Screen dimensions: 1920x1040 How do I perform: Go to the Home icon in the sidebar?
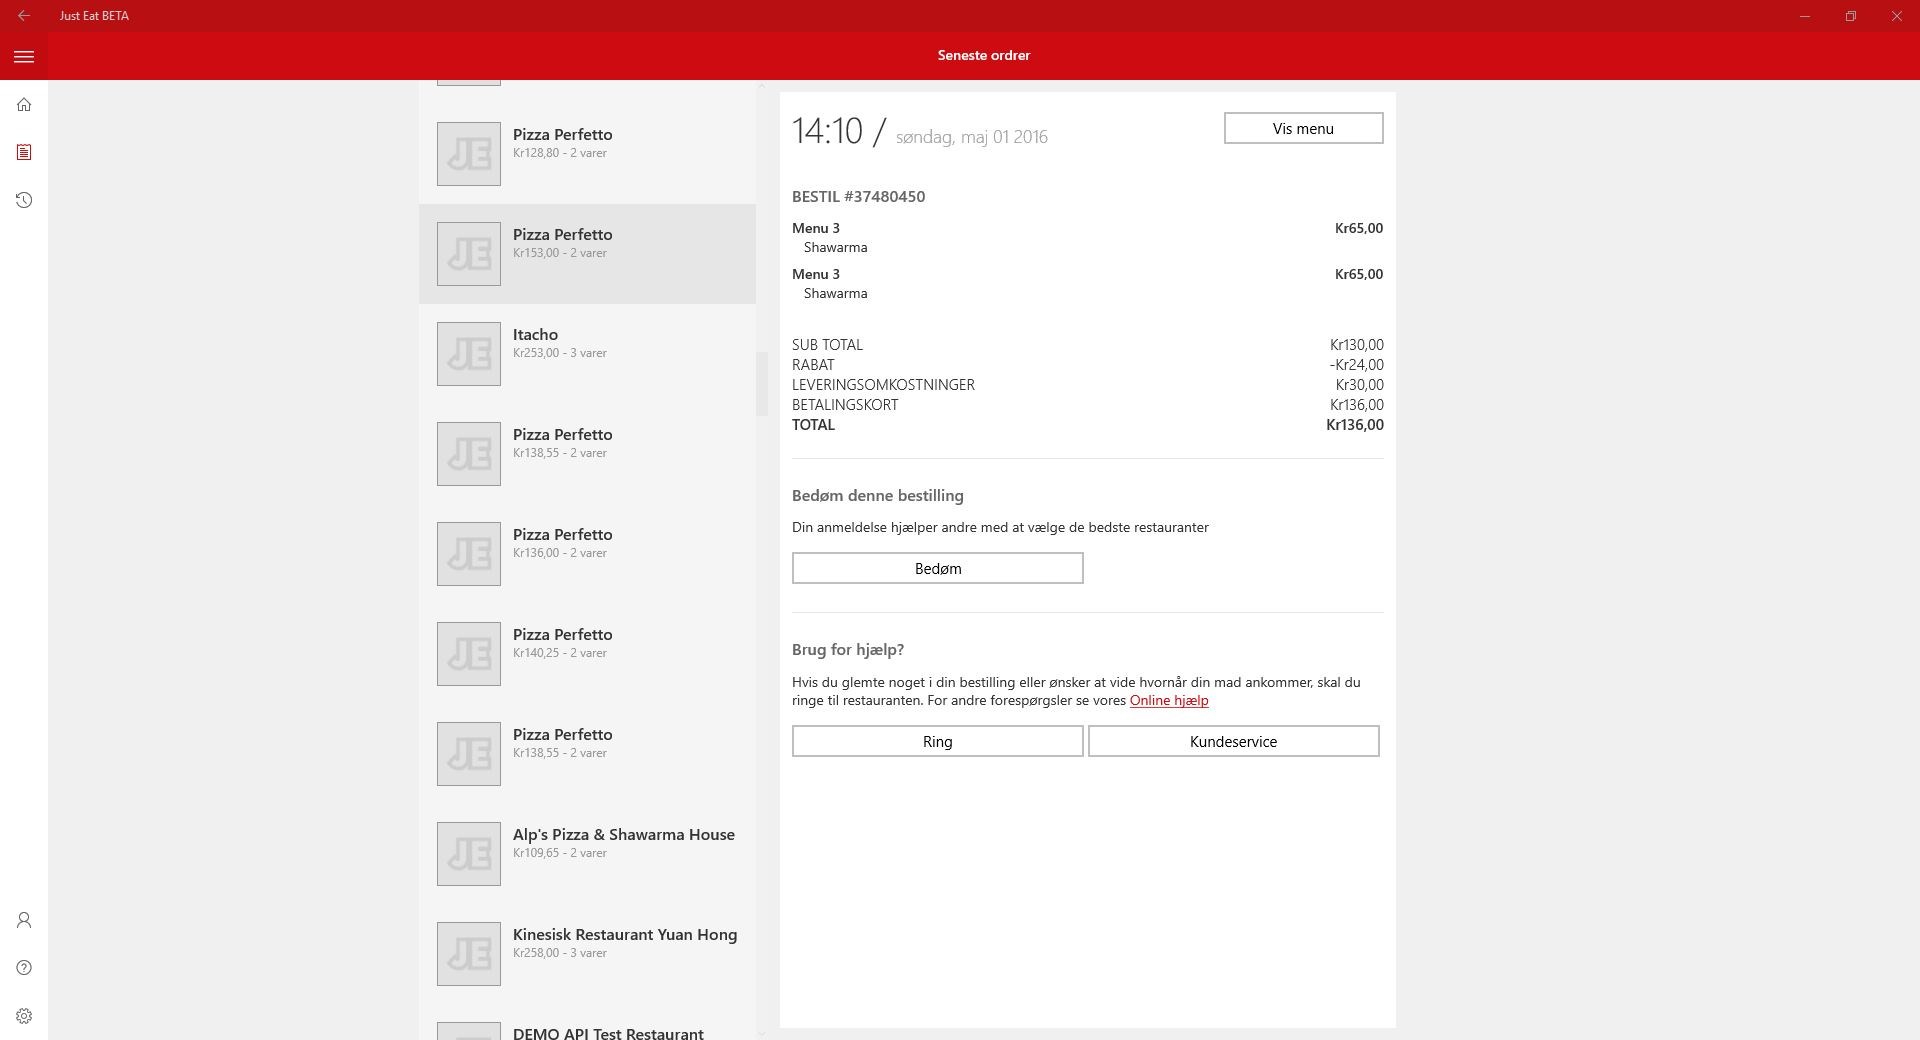(x=24, y=104)
